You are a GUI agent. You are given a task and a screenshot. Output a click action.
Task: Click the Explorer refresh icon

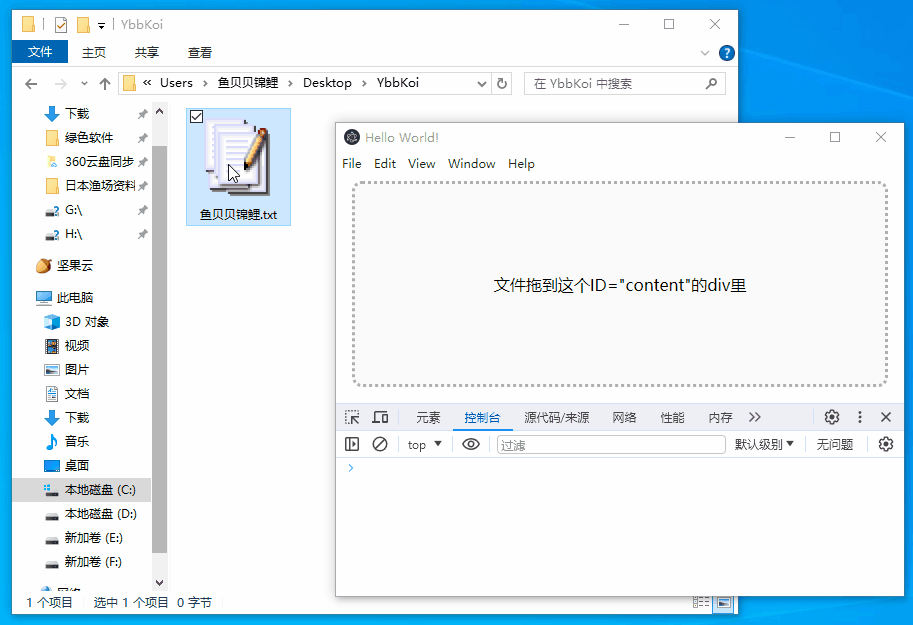pos(502,83)
